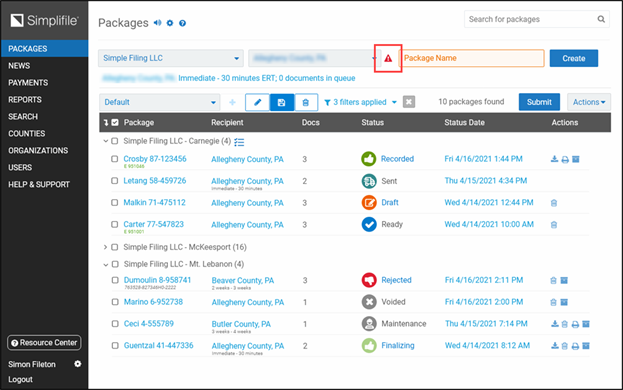Delete the Carter 77-547823 package

pyautogui.click(x=554, y=225)
